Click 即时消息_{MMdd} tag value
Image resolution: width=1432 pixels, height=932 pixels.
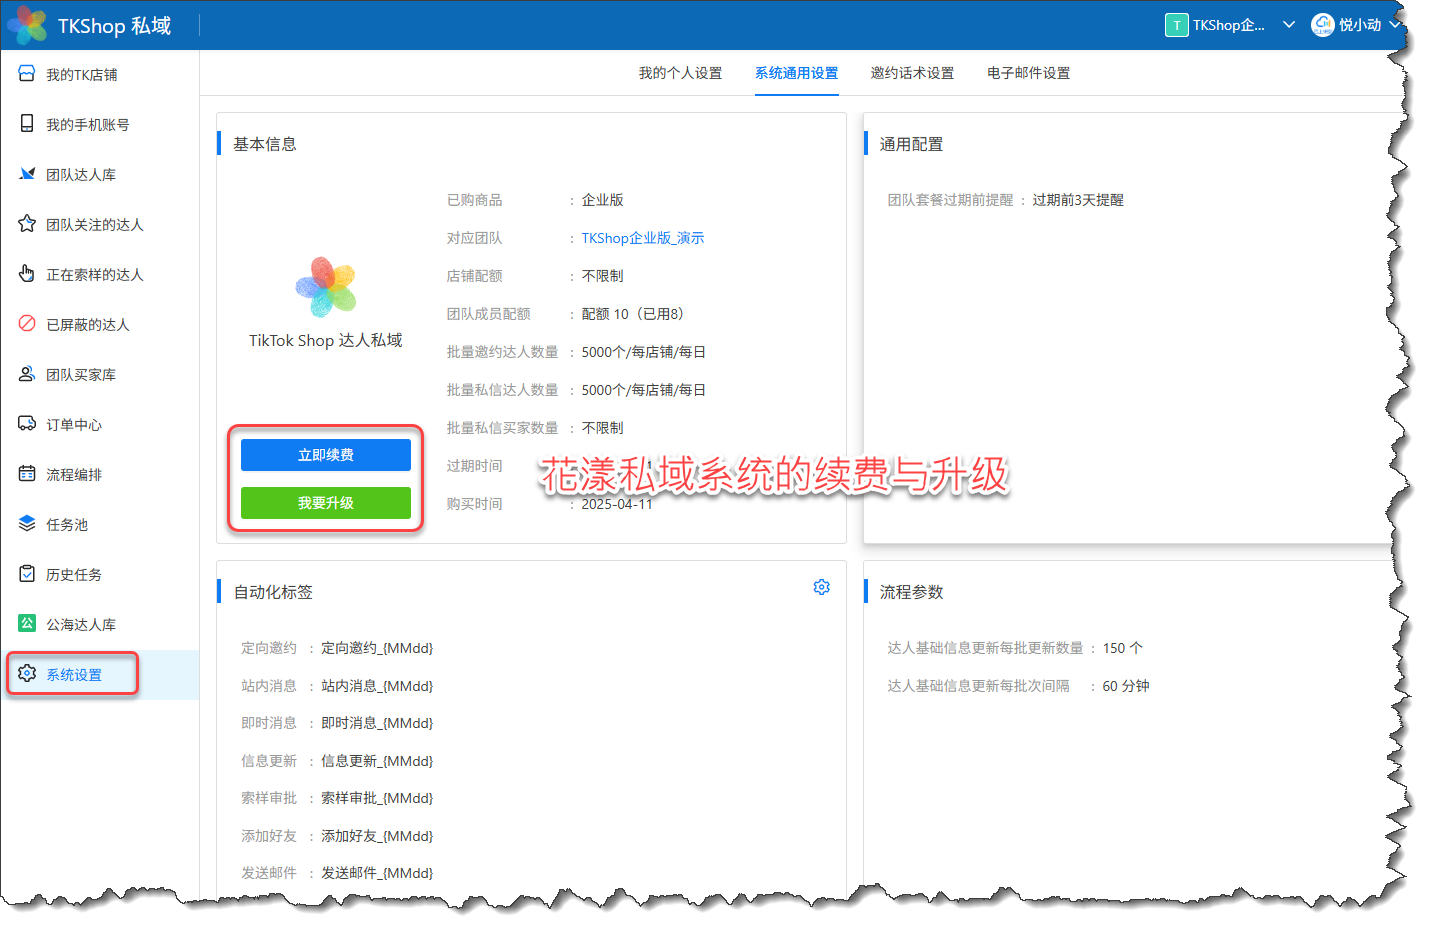click(x=377, y=723)
